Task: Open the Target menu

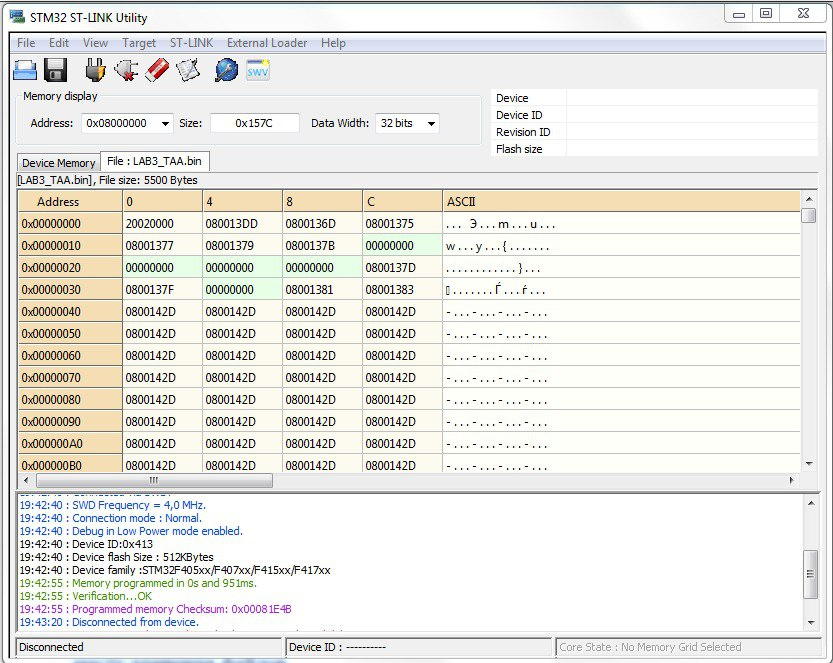Action: pos(139,42)
